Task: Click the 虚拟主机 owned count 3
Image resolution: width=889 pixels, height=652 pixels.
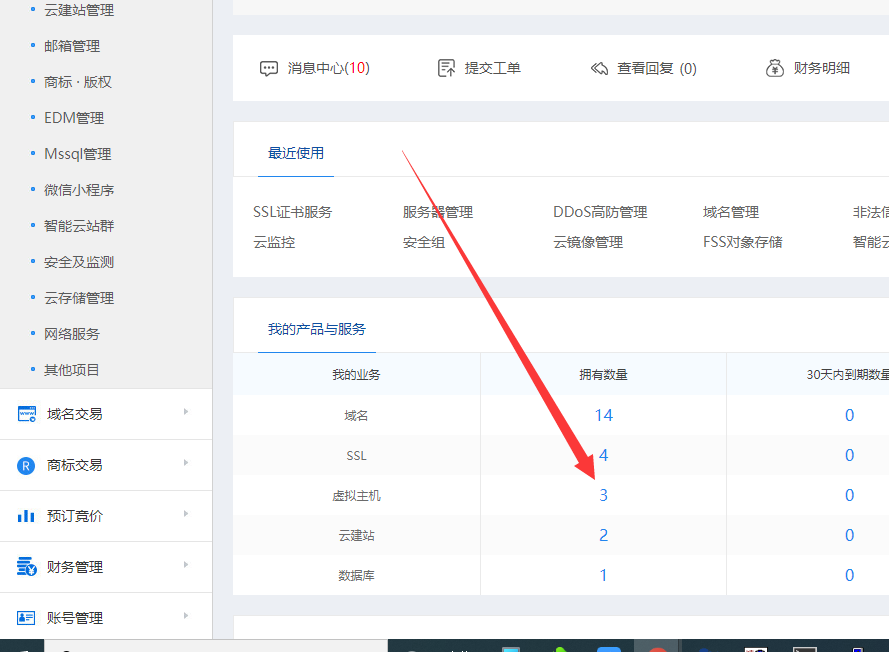Action: (603, 495)
